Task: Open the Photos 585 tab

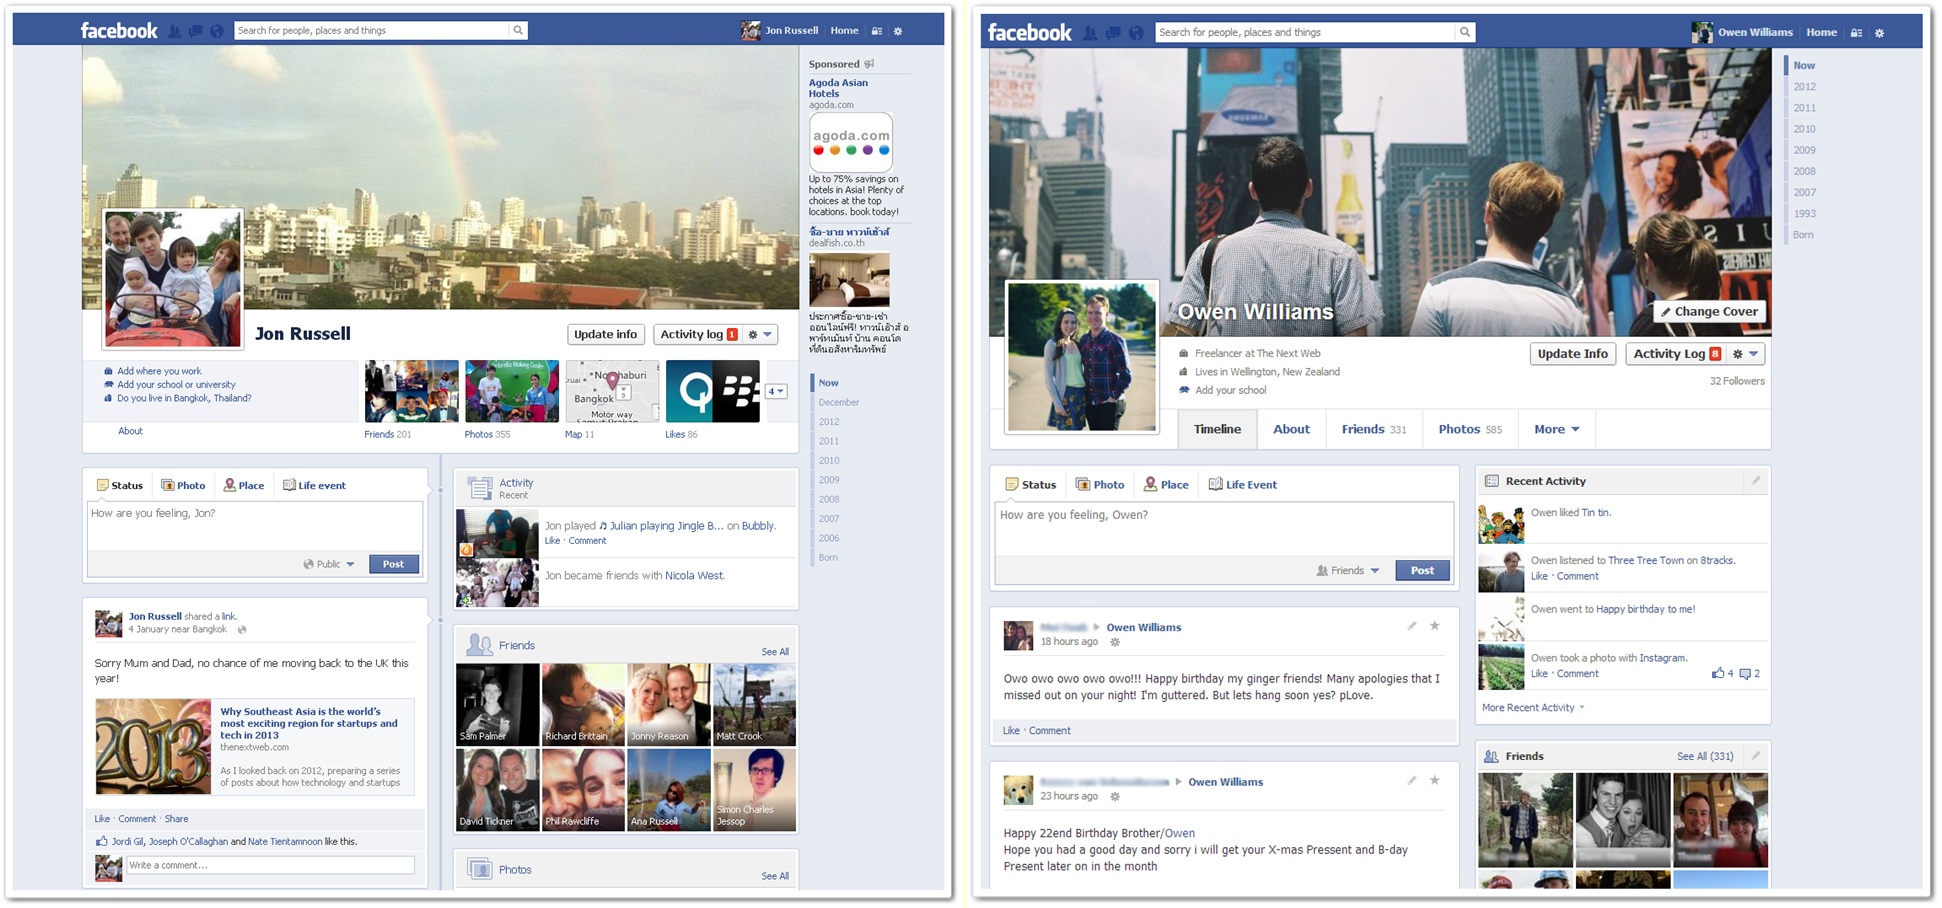Action: [1469, 429]
